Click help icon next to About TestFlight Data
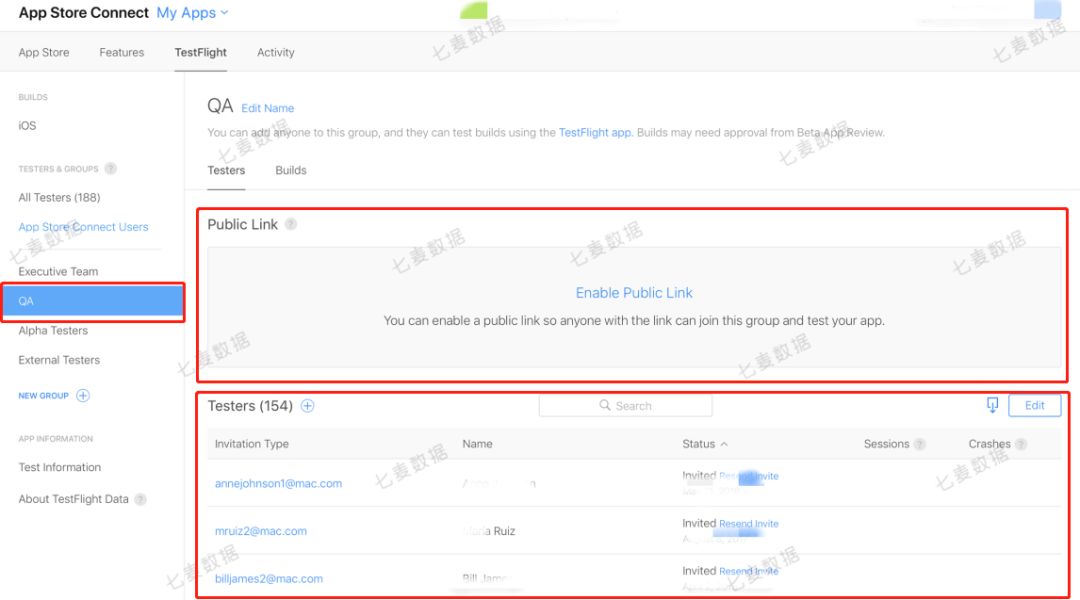This screenshot has height=600, width=1080. (x=141, y=499)
